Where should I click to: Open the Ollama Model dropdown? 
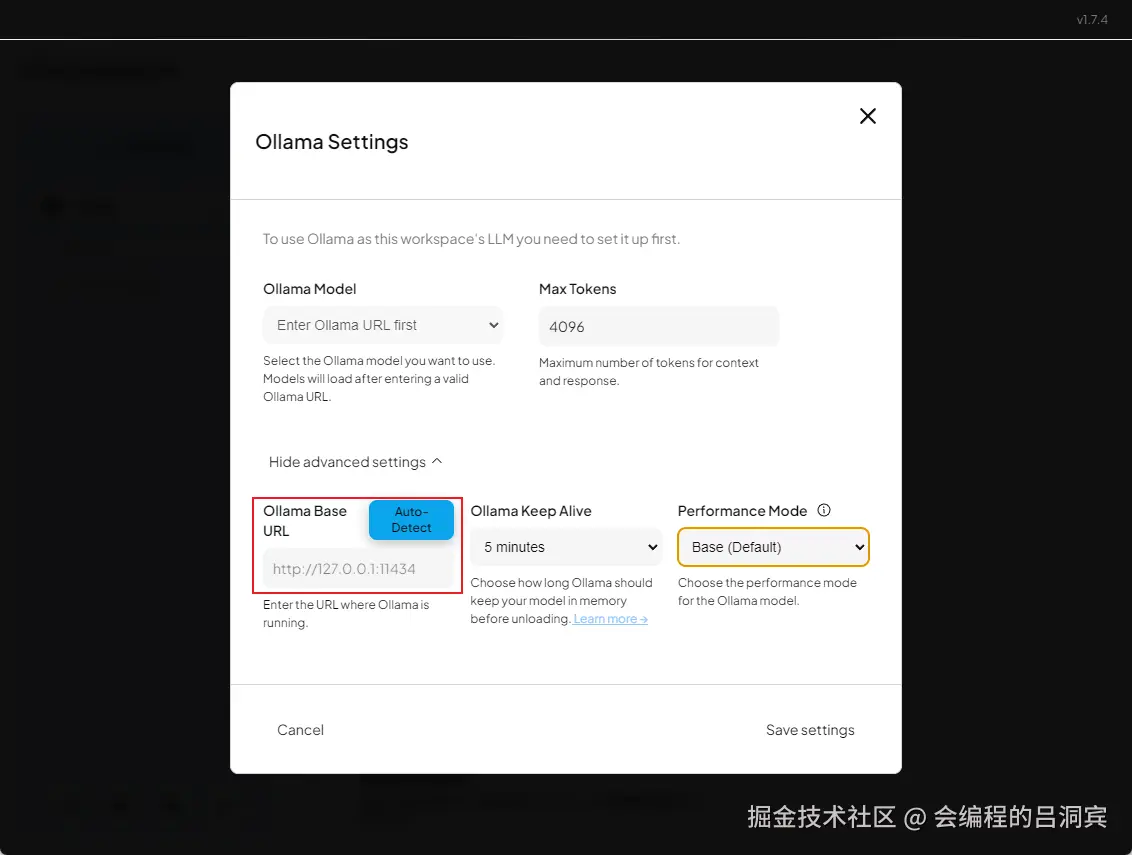(x=383, y=325)
